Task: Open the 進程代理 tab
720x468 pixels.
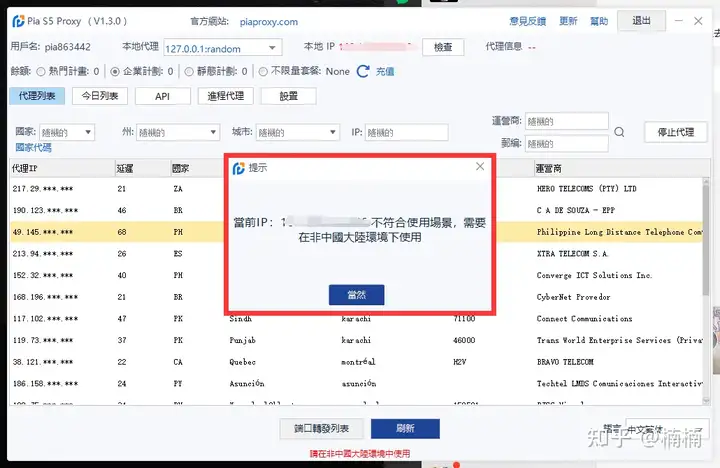Action: point(225,96)
